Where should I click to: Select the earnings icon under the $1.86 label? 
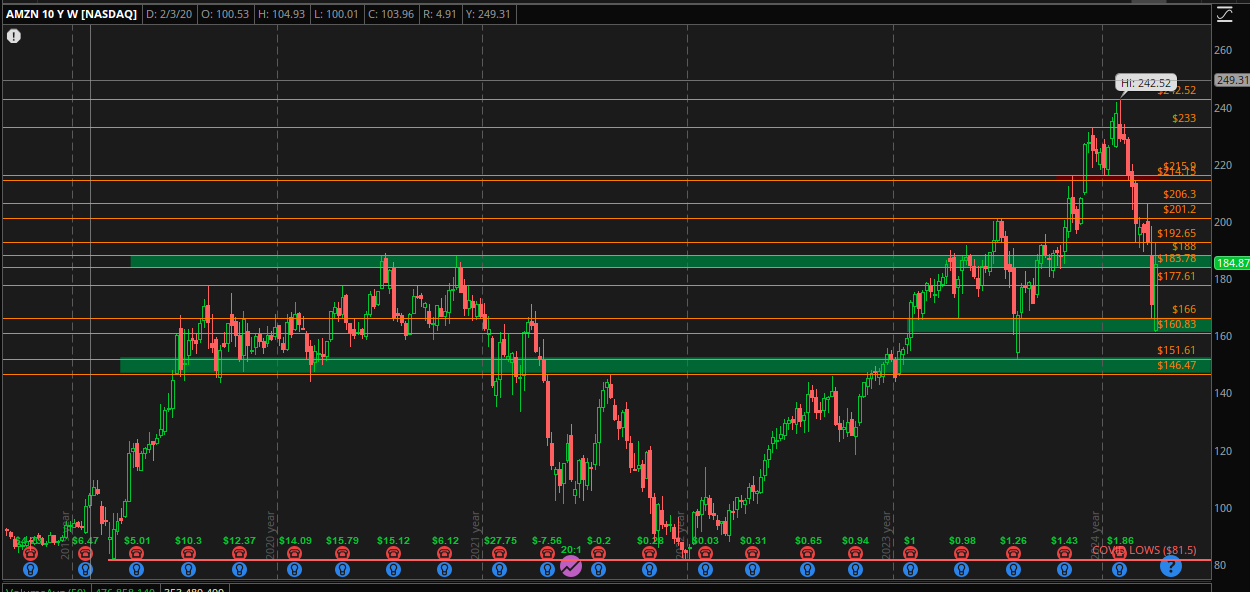[1119, 553]
